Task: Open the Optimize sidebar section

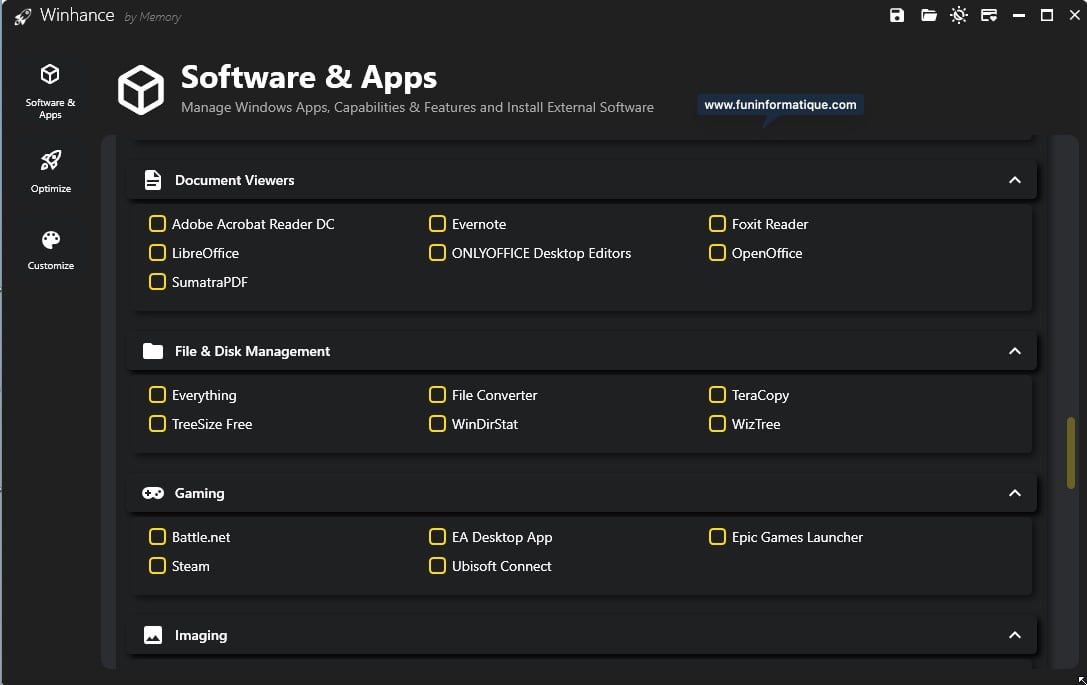Action: [51, 171]
